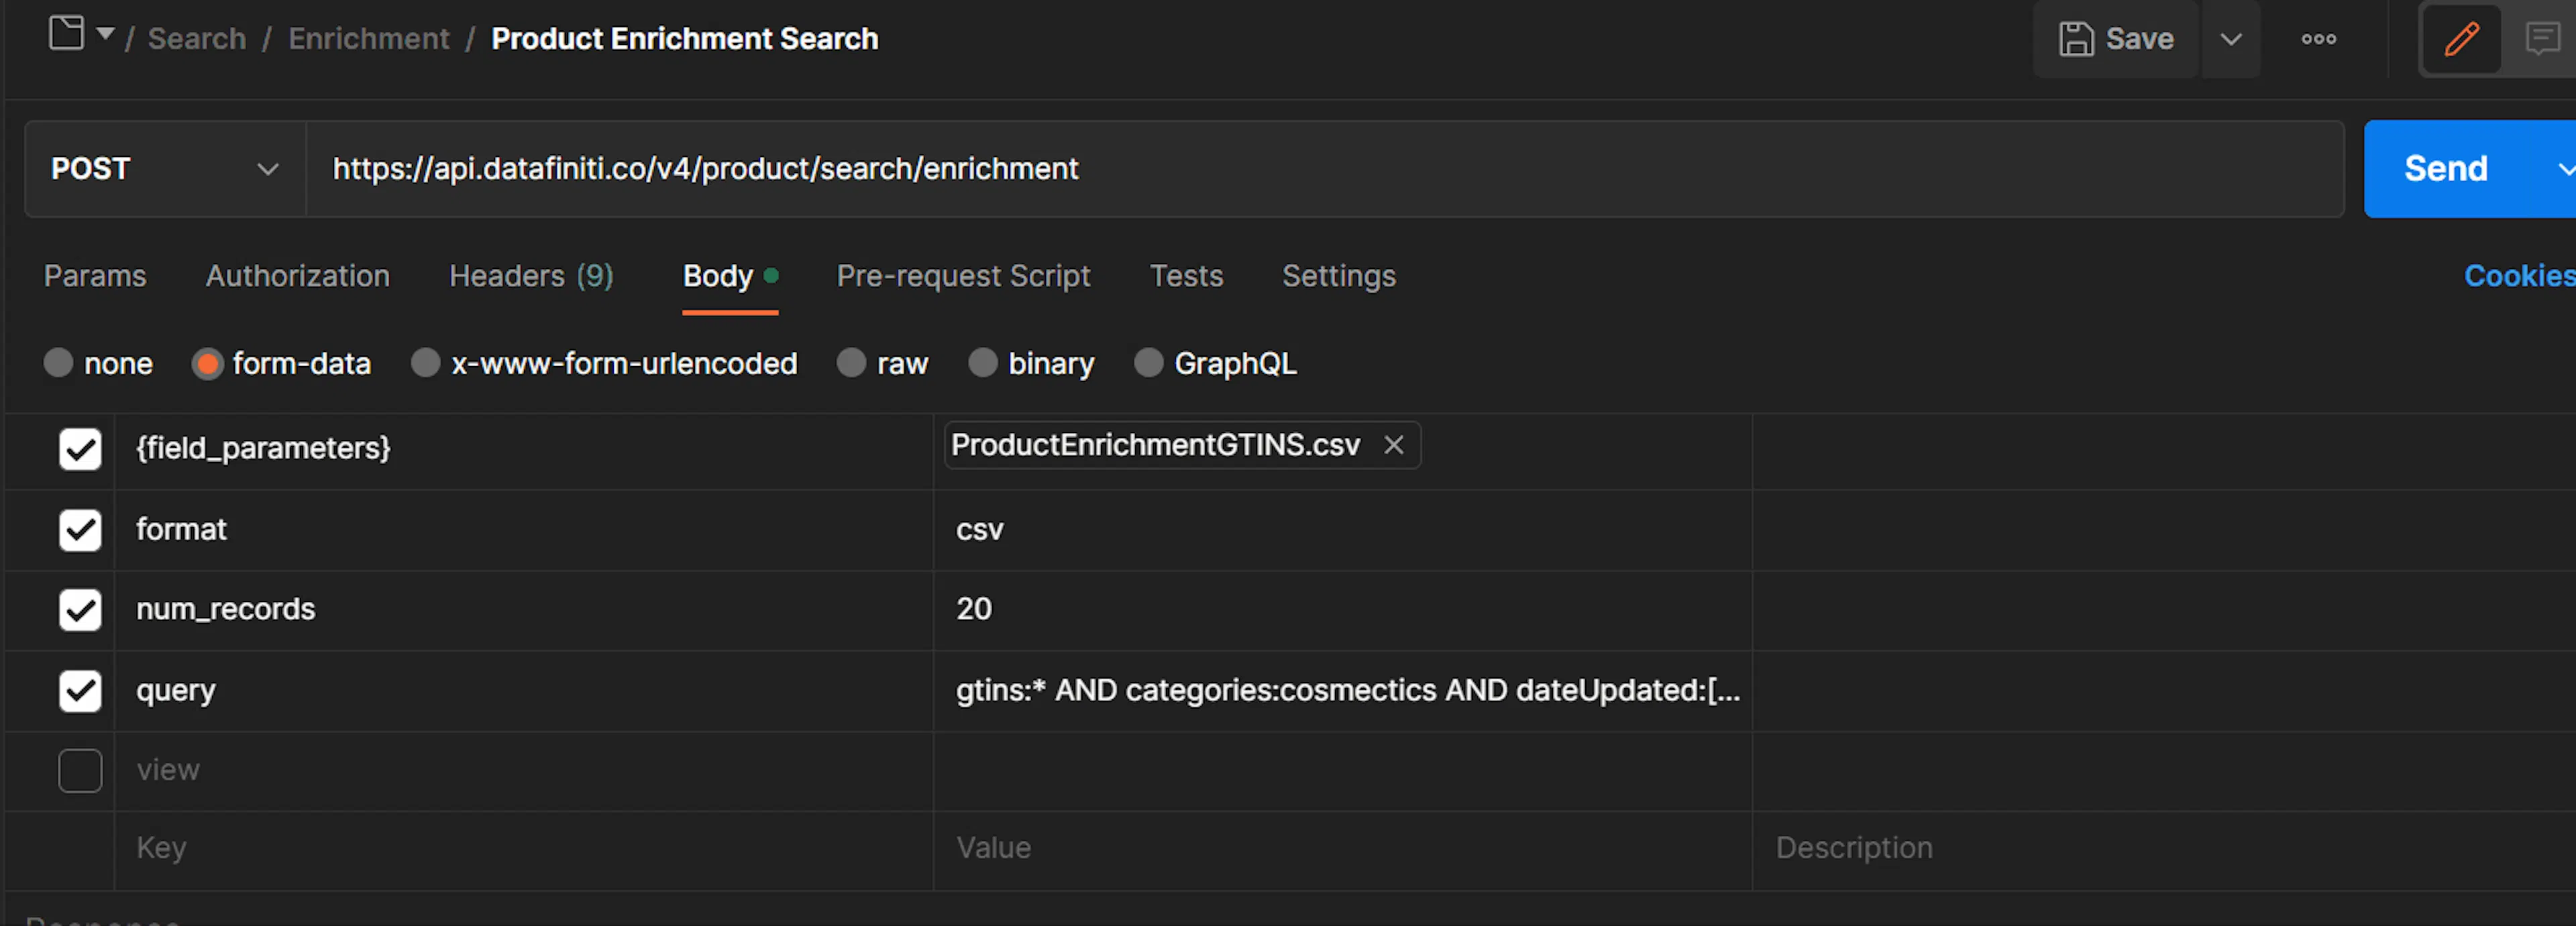Open the POST method dropdown
The width and height of the screenshot is (2576, 926).
266,169
